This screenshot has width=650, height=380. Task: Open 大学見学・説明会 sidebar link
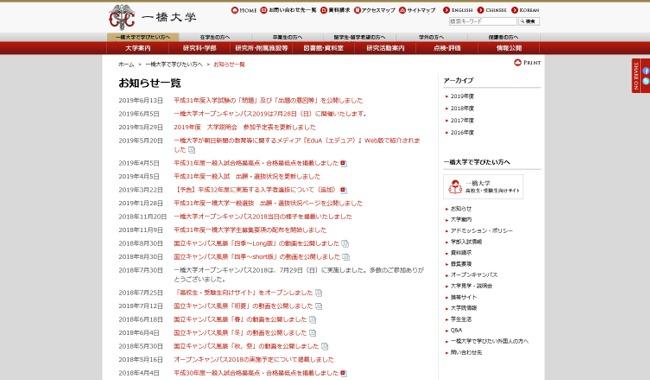click(471, 286)
